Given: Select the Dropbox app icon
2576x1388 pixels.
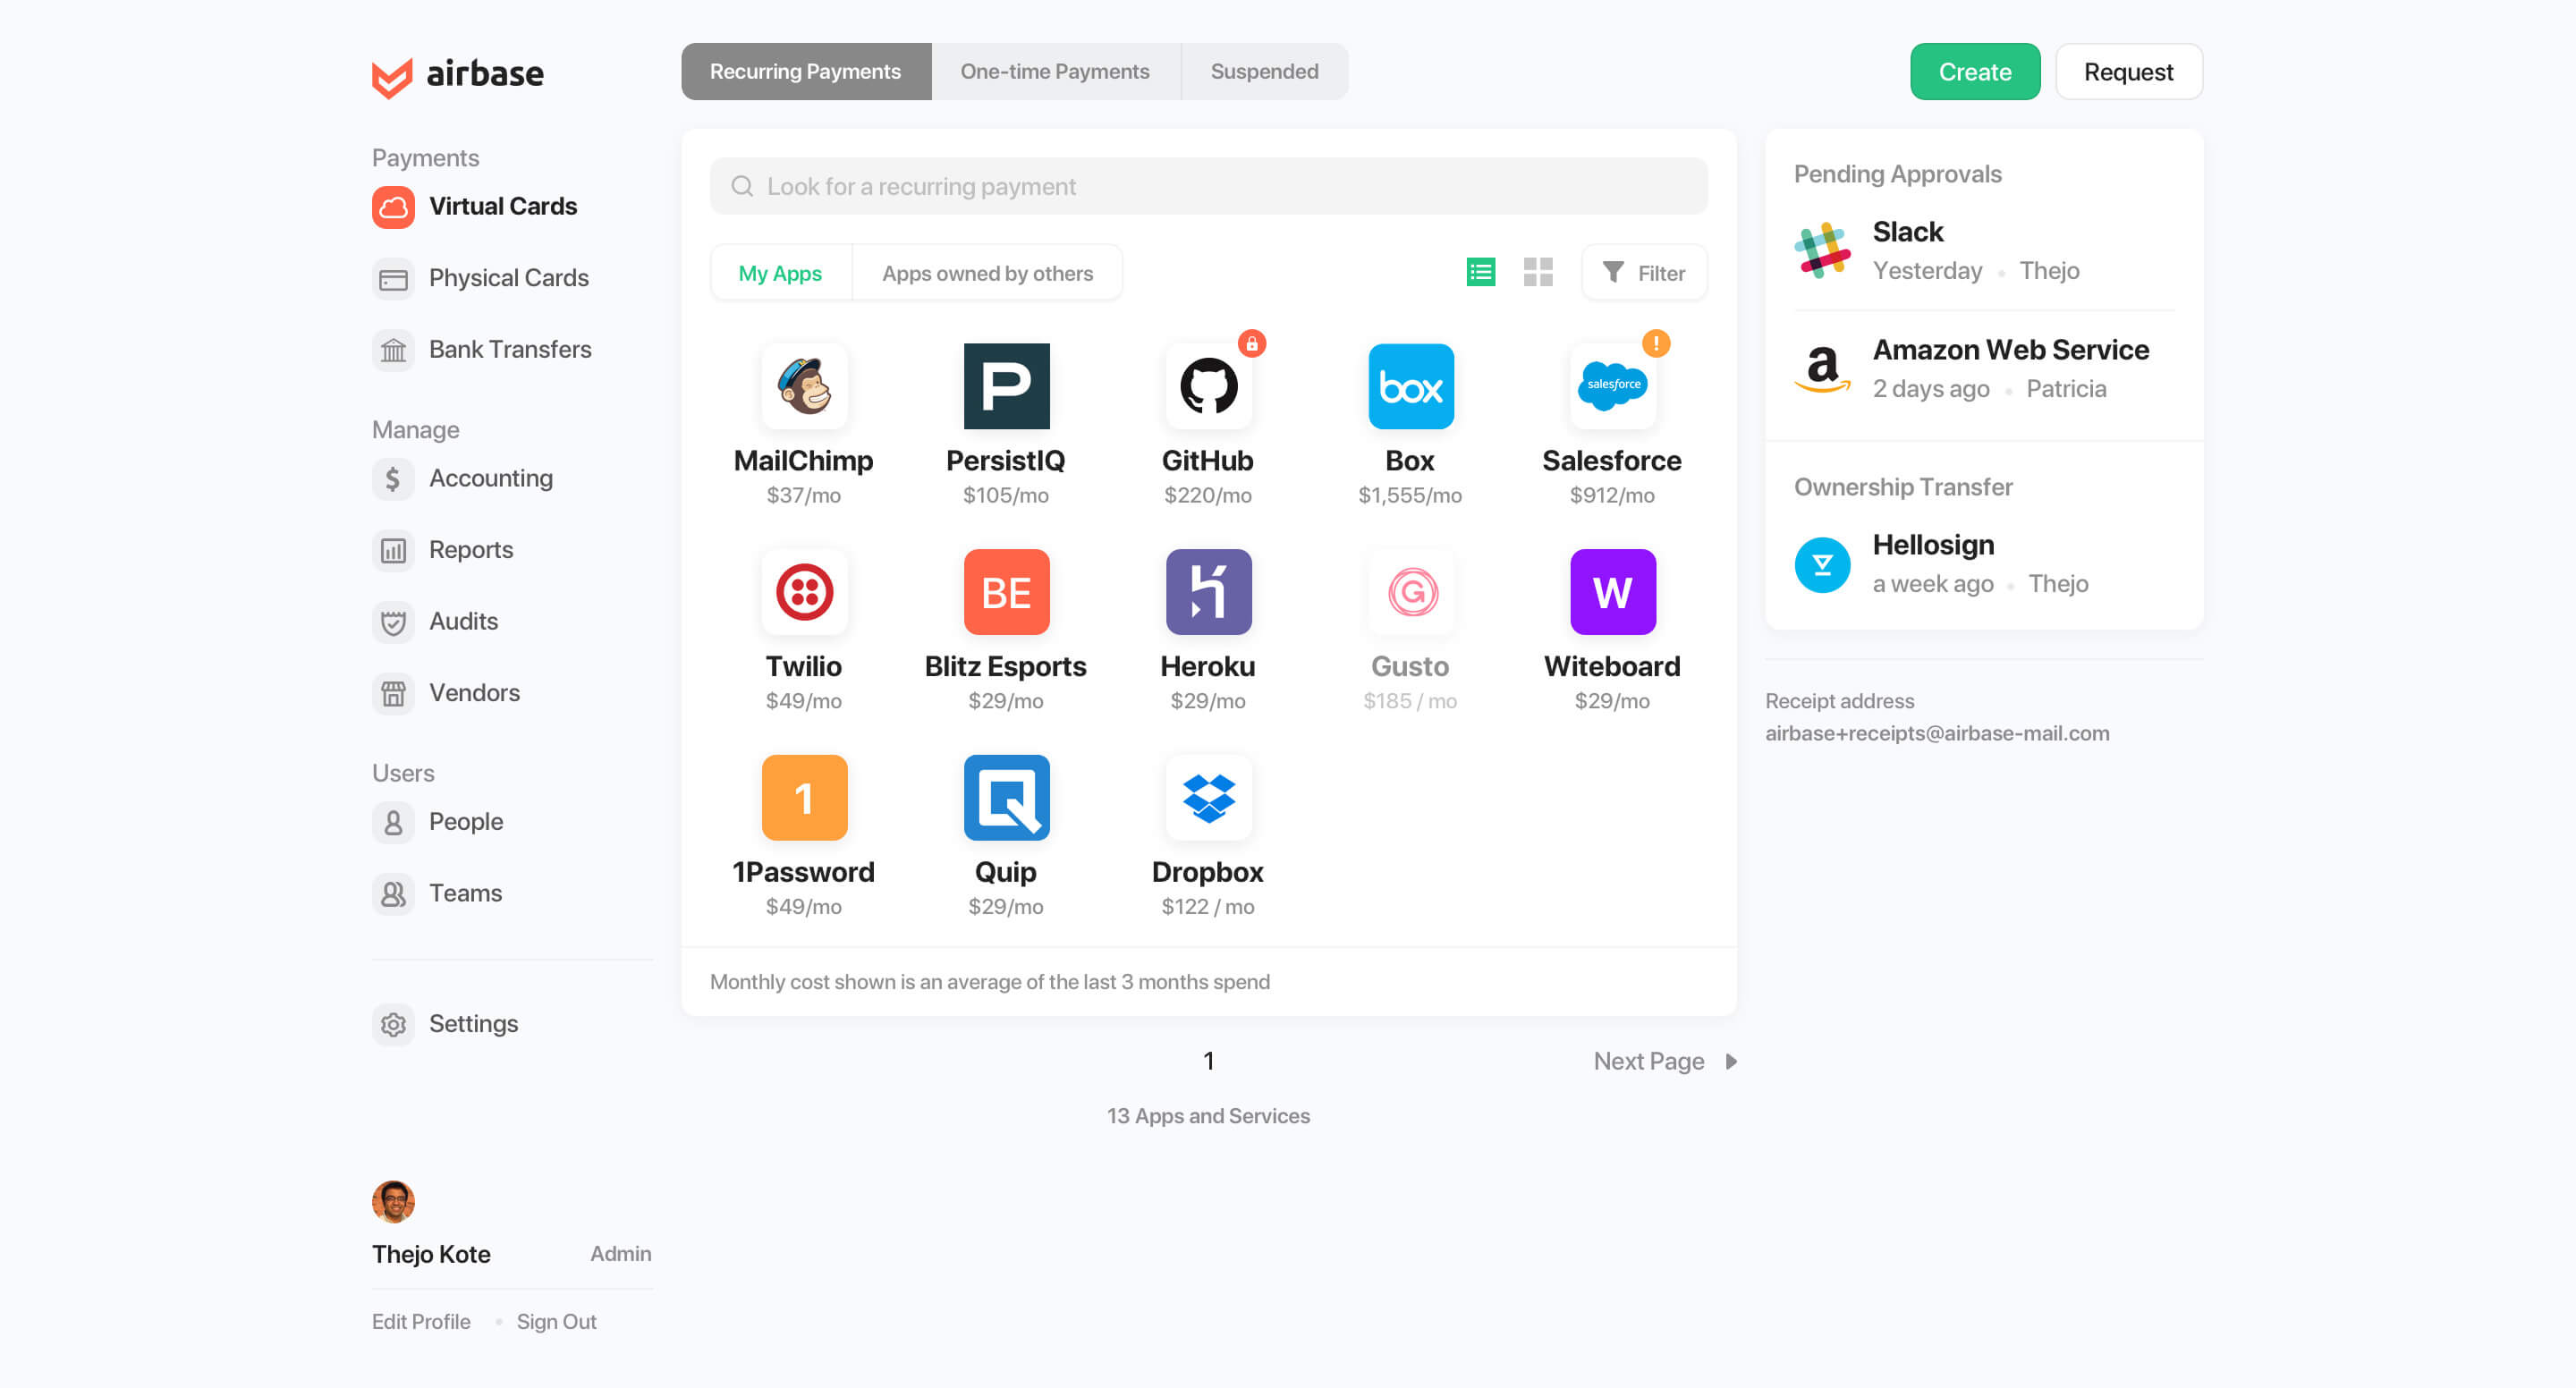Looking at the screenshot, I should pyautogui.click(x=1208, y=798).
